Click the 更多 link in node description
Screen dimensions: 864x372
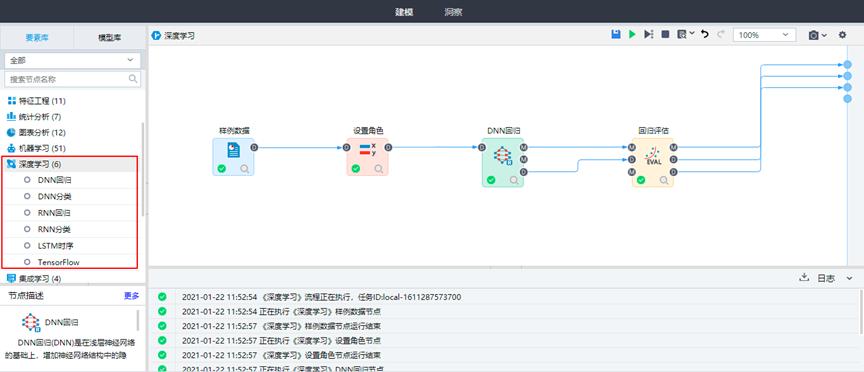tap(131, 296)
